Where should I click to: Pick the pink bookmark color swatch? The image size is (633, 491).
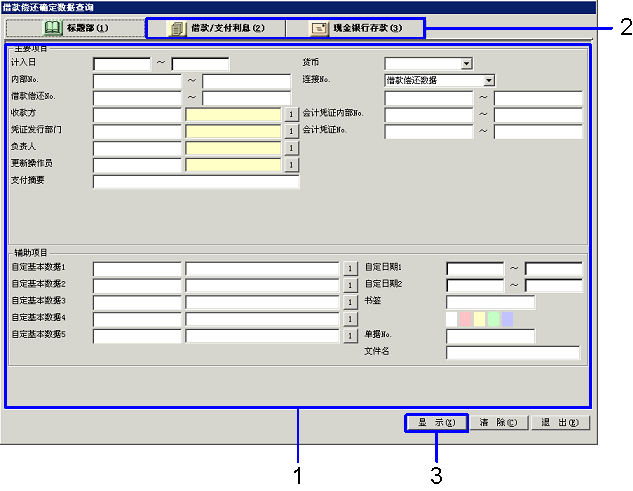[466, 319]
